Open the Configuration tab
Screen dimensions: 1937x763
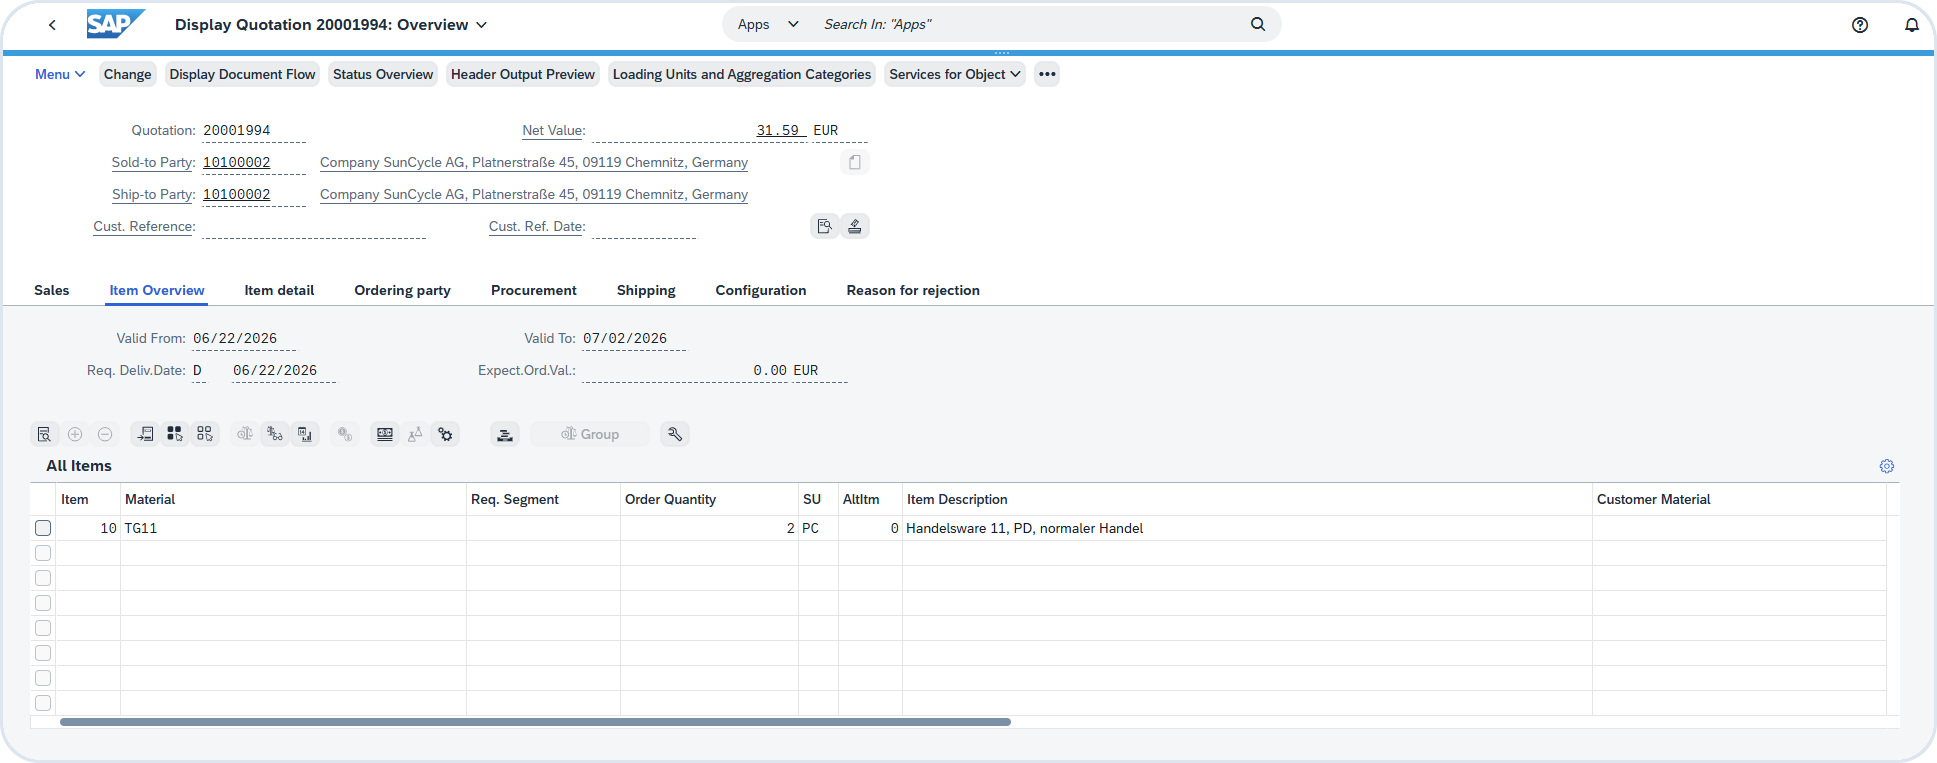(761, 290)
